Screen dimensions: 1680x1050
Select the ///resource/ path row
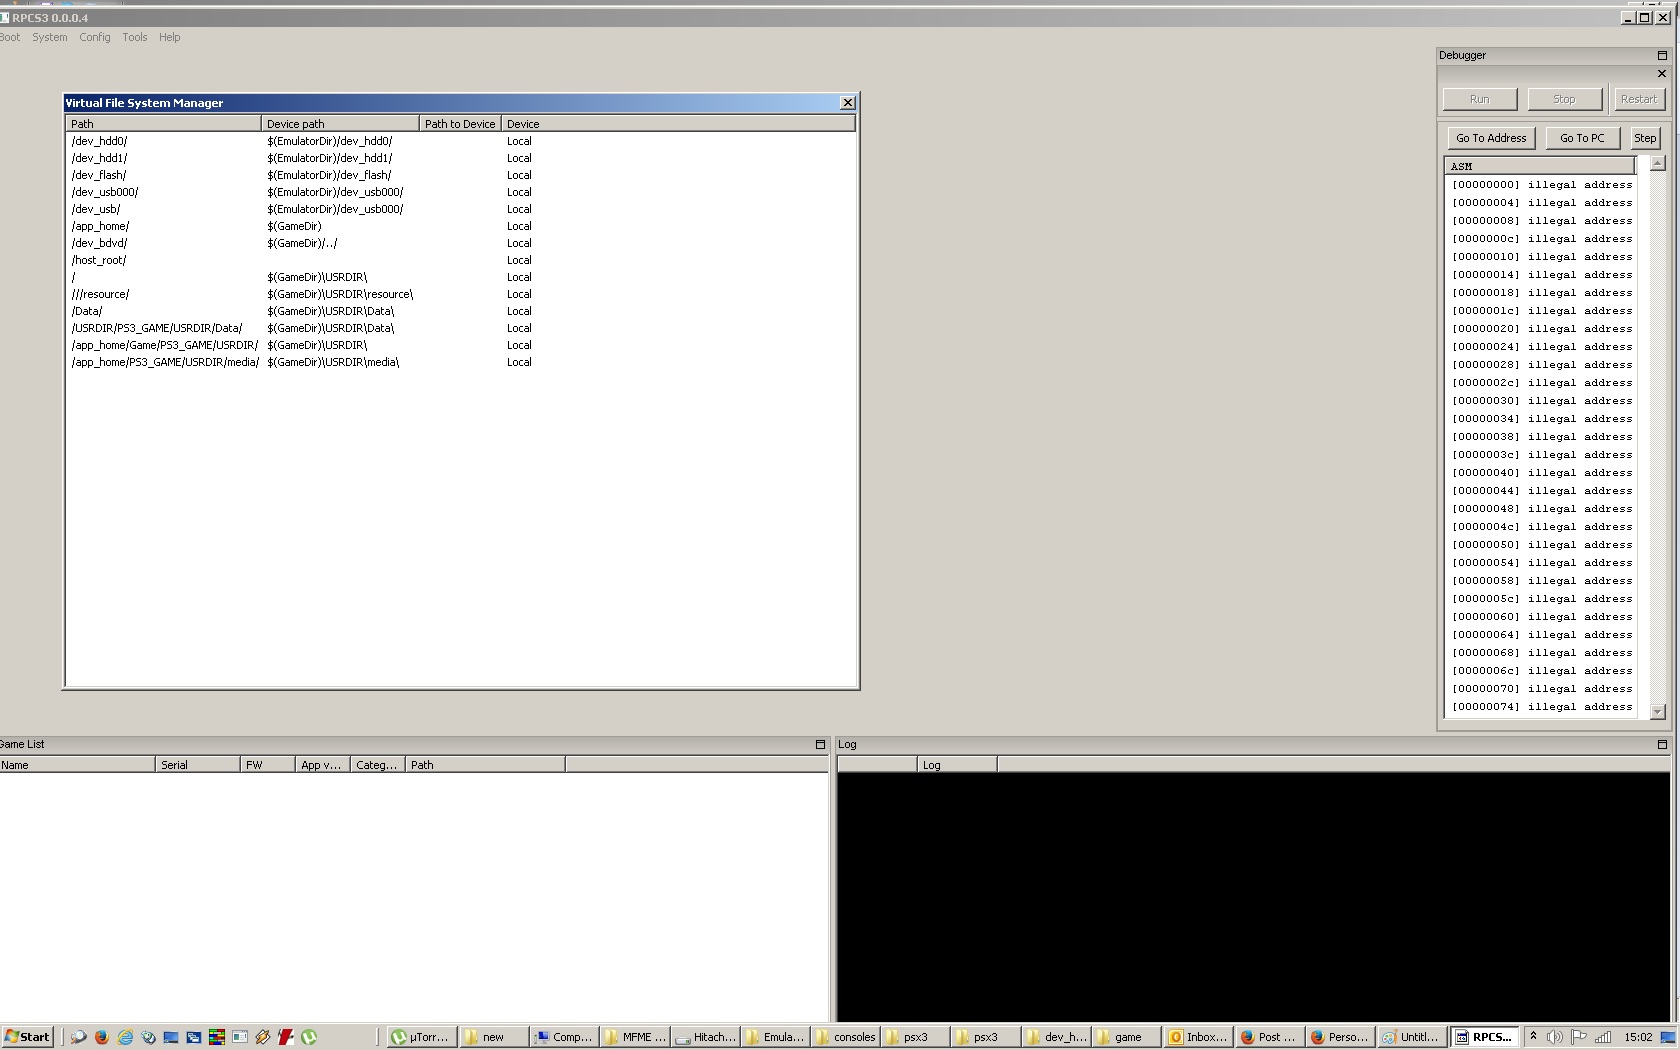[x=460, y=294]
